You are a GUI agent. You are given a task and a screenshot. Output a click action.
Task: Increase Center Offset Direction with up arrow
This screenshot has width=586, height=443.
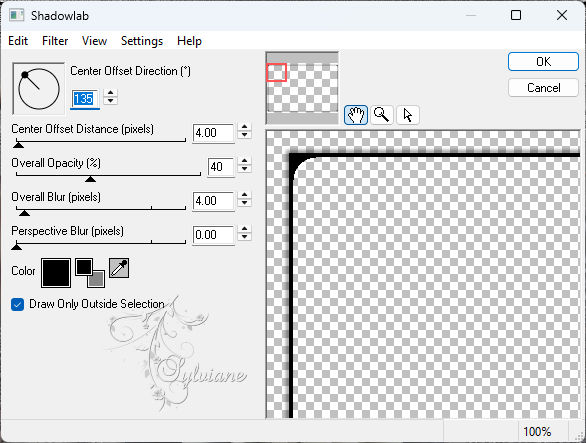[x=110, y=93]
